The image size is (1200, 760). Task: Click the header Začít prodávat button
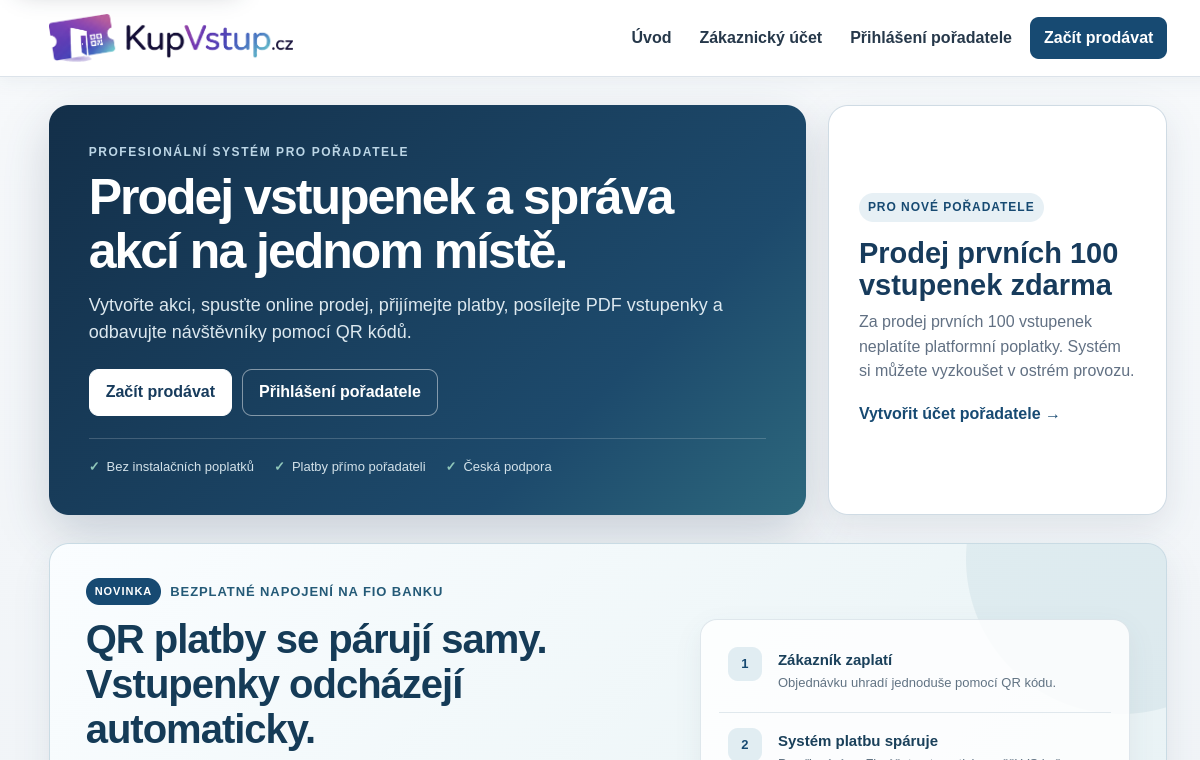(x=1098, y=38)
